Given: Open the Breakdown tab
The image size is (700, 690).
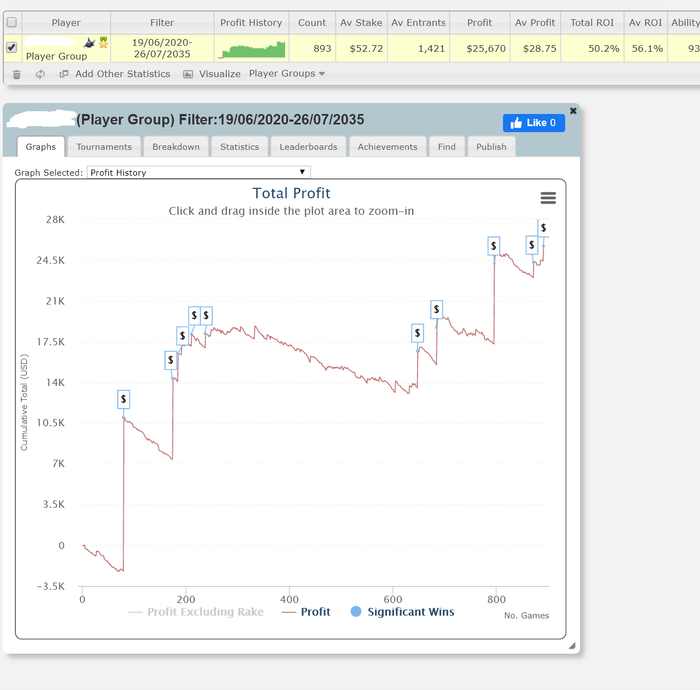Looking at the screenshot, I should (176, 147).
